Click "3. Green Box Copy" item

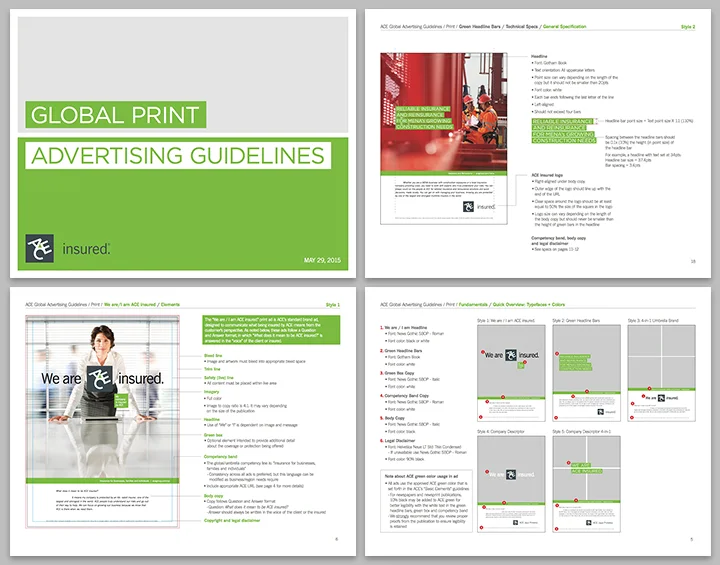(x=397, y=373)
